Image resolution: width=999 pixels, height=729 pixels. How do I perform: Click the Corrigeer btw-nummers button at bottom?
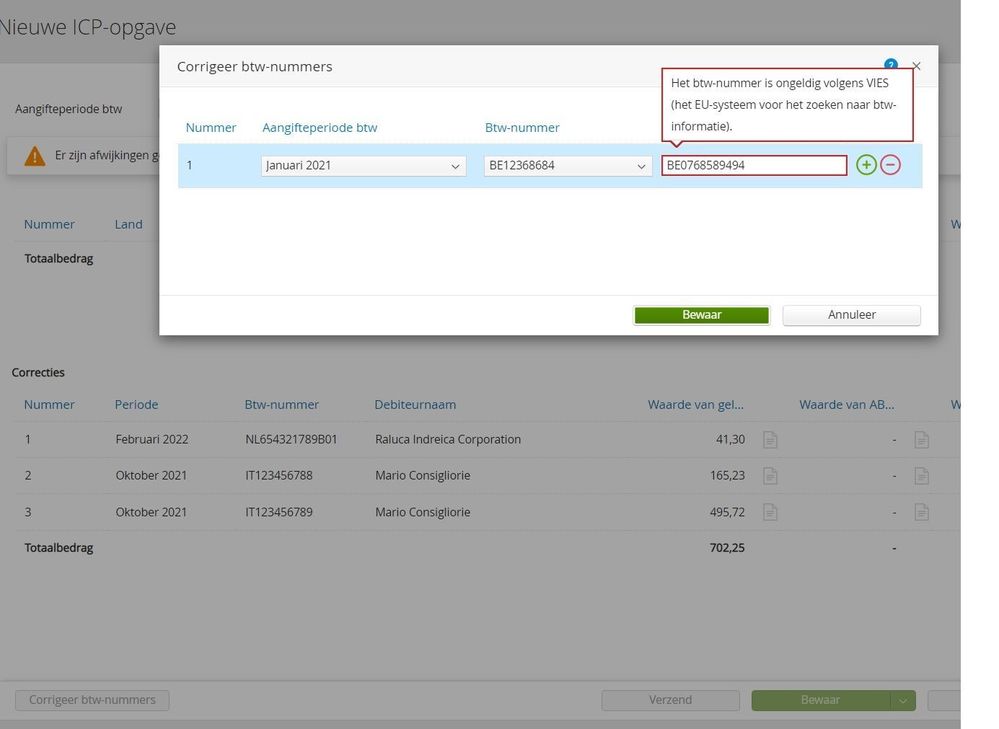[x=92, y=700]
